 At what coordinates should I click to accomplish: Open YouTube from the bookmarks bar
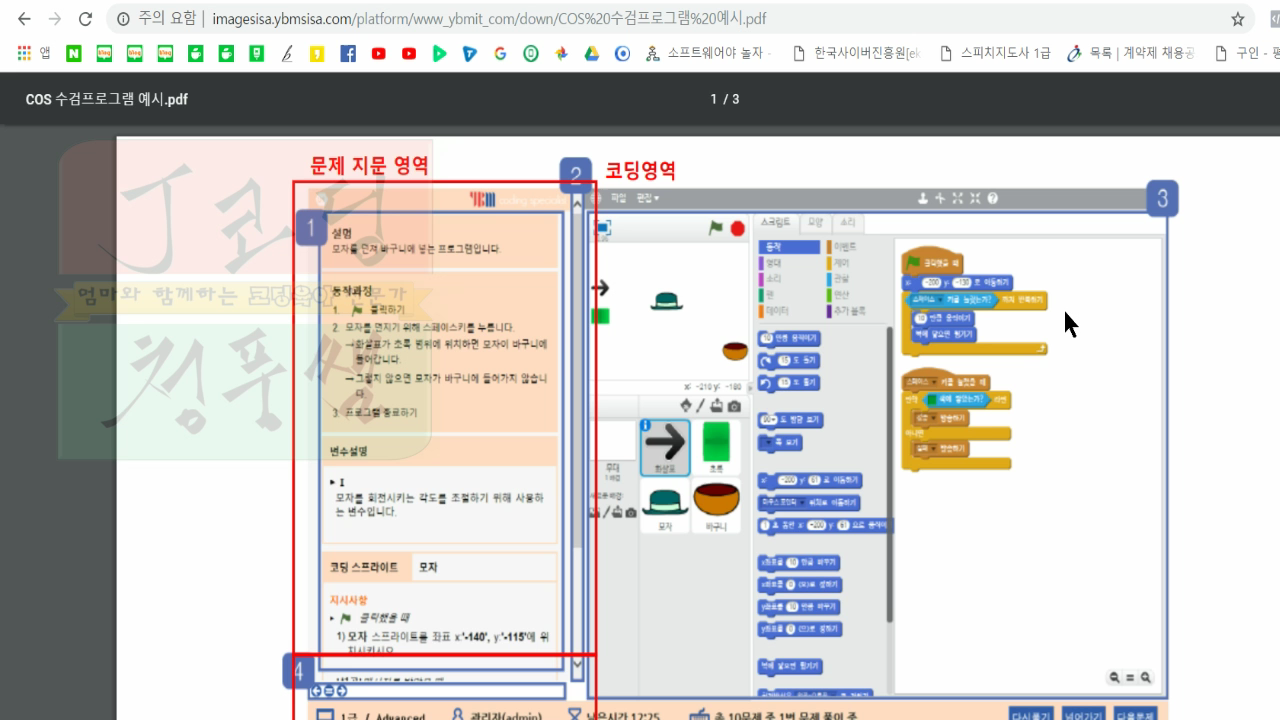378,52
